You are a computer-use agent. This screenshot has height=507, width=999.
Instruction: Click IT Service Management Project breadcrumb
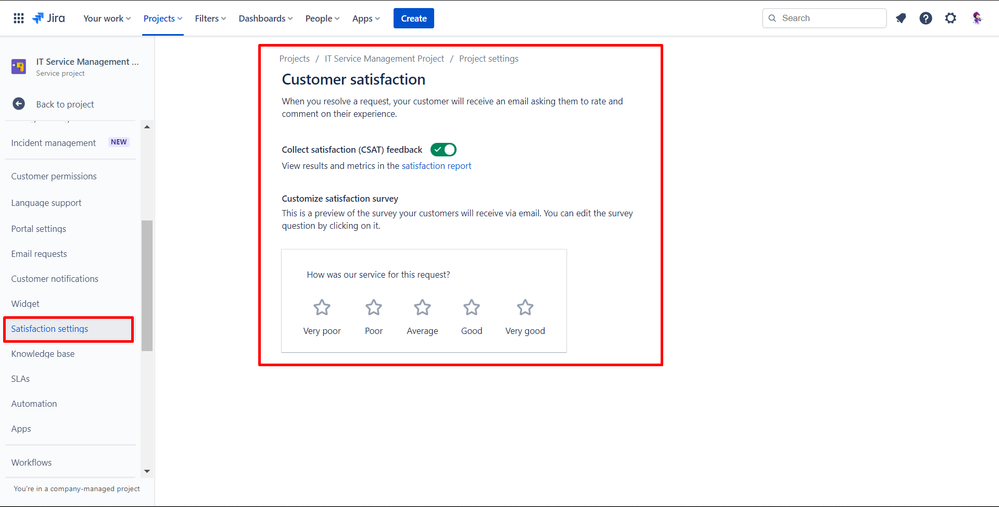(384, 59)
